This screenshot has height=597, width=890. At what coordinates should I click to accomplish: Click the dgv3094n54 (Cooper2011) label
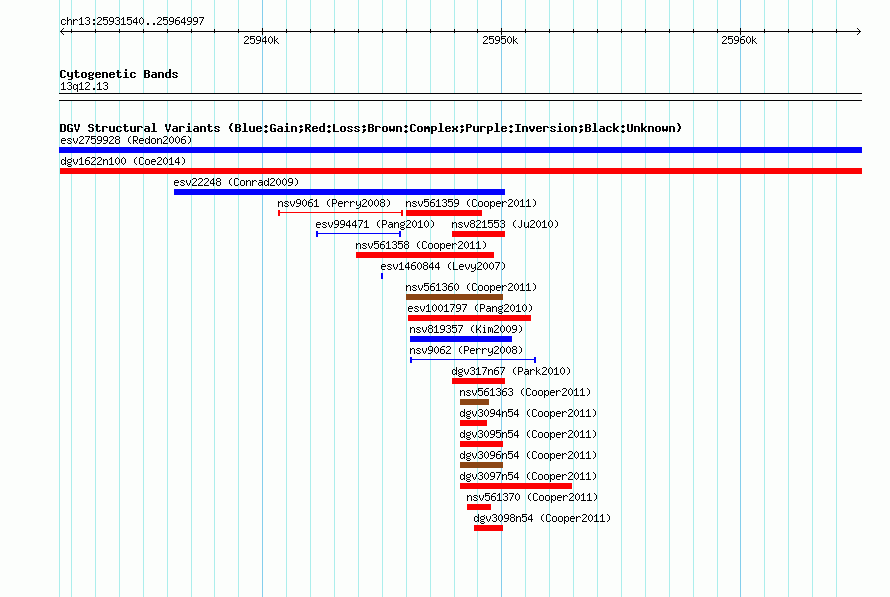[528, 413]
